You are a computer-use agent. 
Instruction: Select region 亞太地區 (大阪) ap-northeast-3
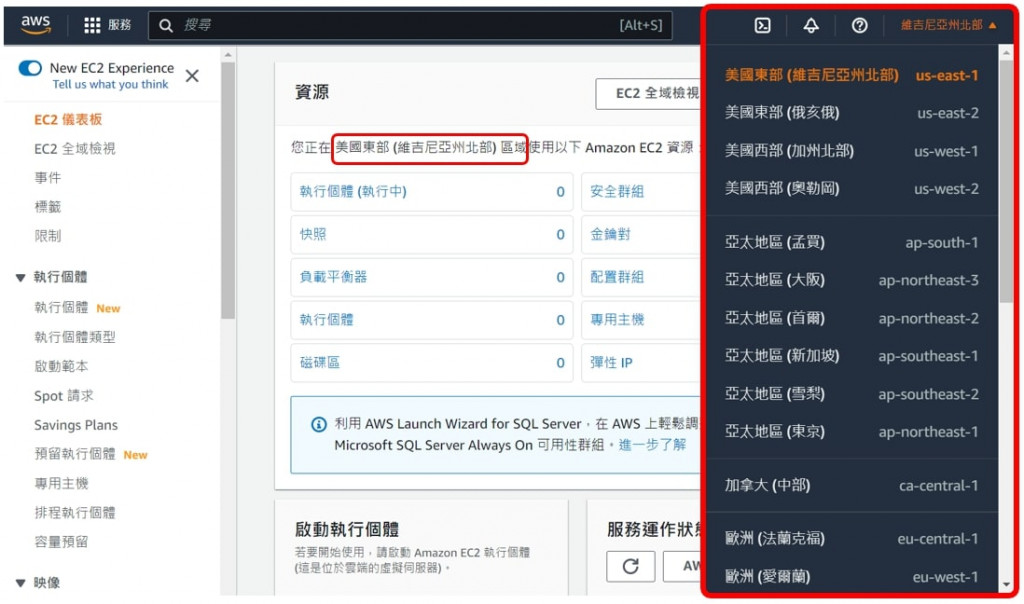852,280
